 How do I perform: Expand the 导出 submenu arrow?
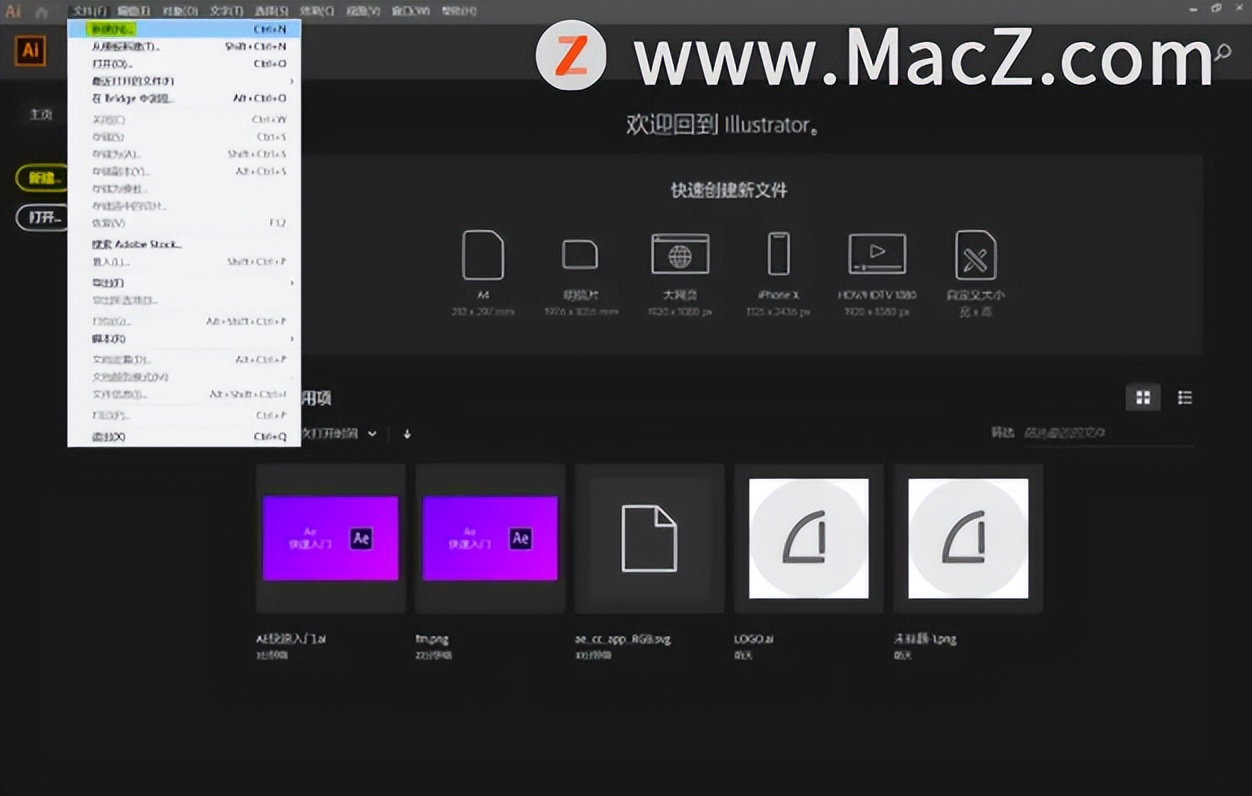tap(293, 282)
